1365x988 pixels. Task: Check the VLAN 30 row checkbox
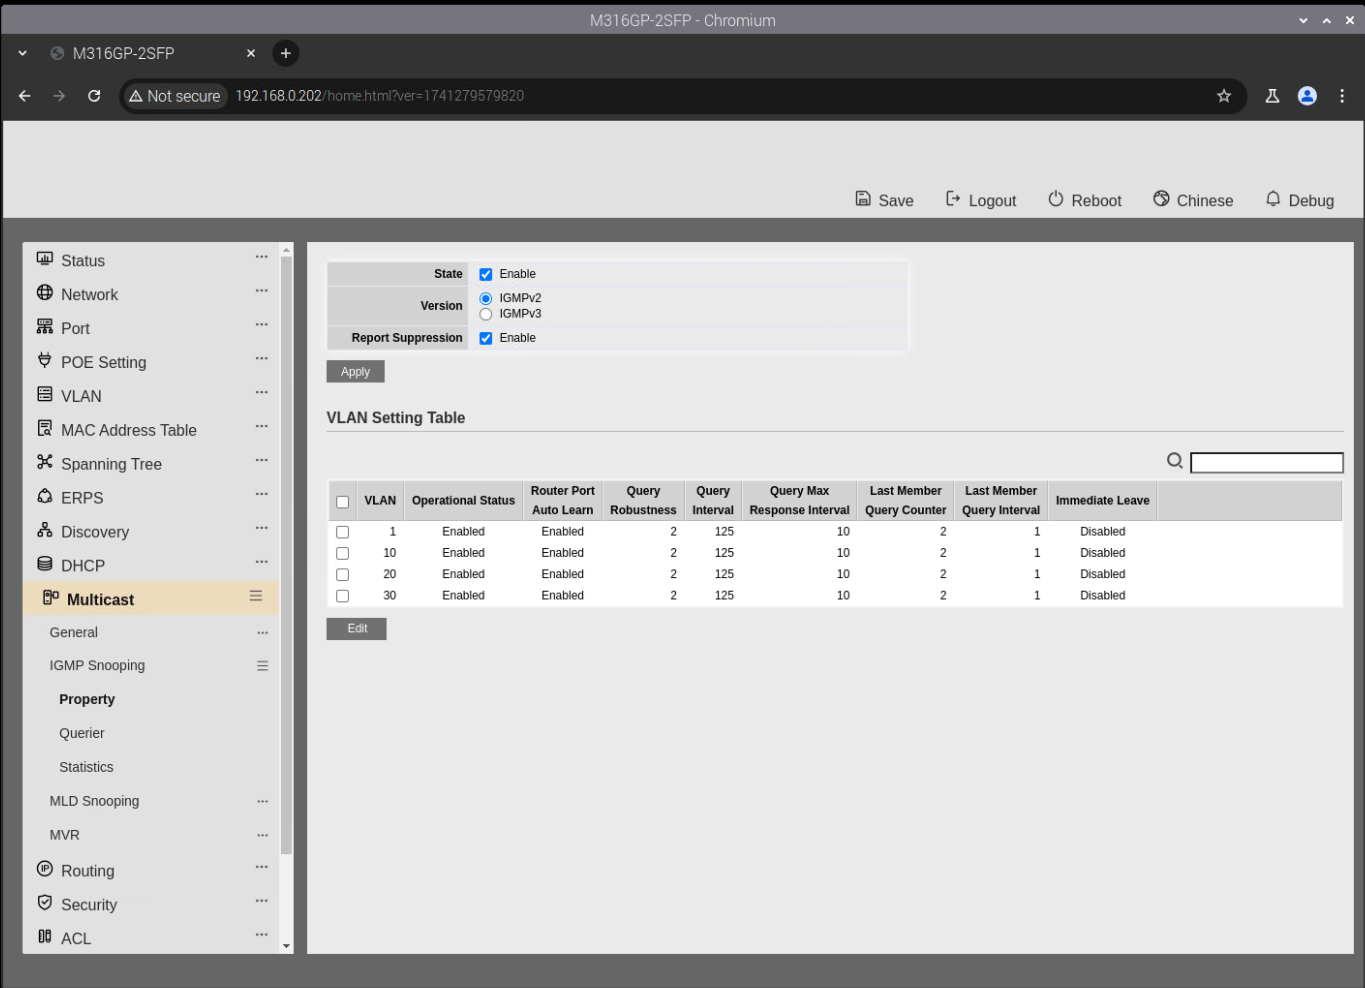coord(342,596)
